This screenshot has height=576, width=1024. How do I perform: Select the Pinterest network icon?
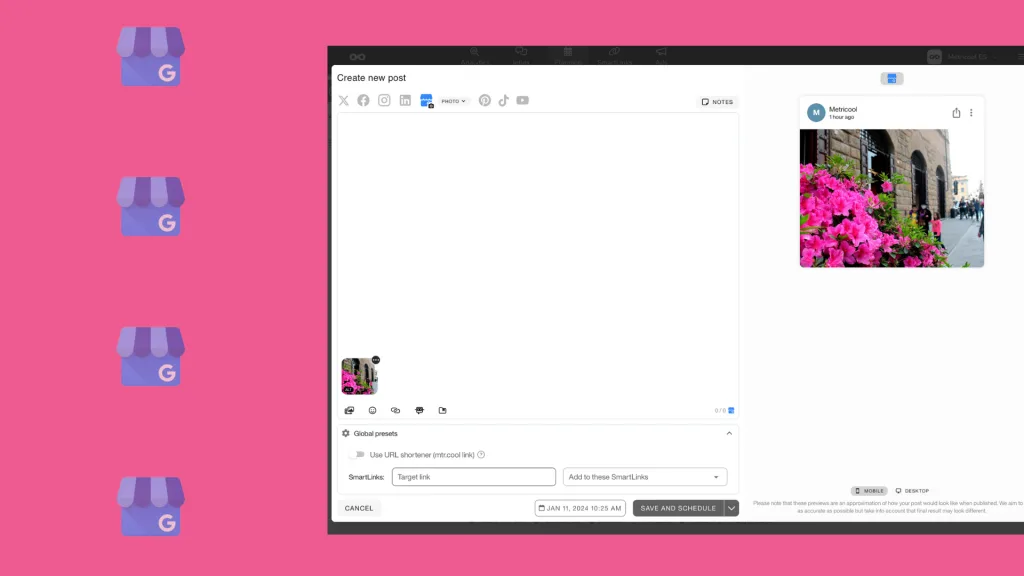click(484, 100)
